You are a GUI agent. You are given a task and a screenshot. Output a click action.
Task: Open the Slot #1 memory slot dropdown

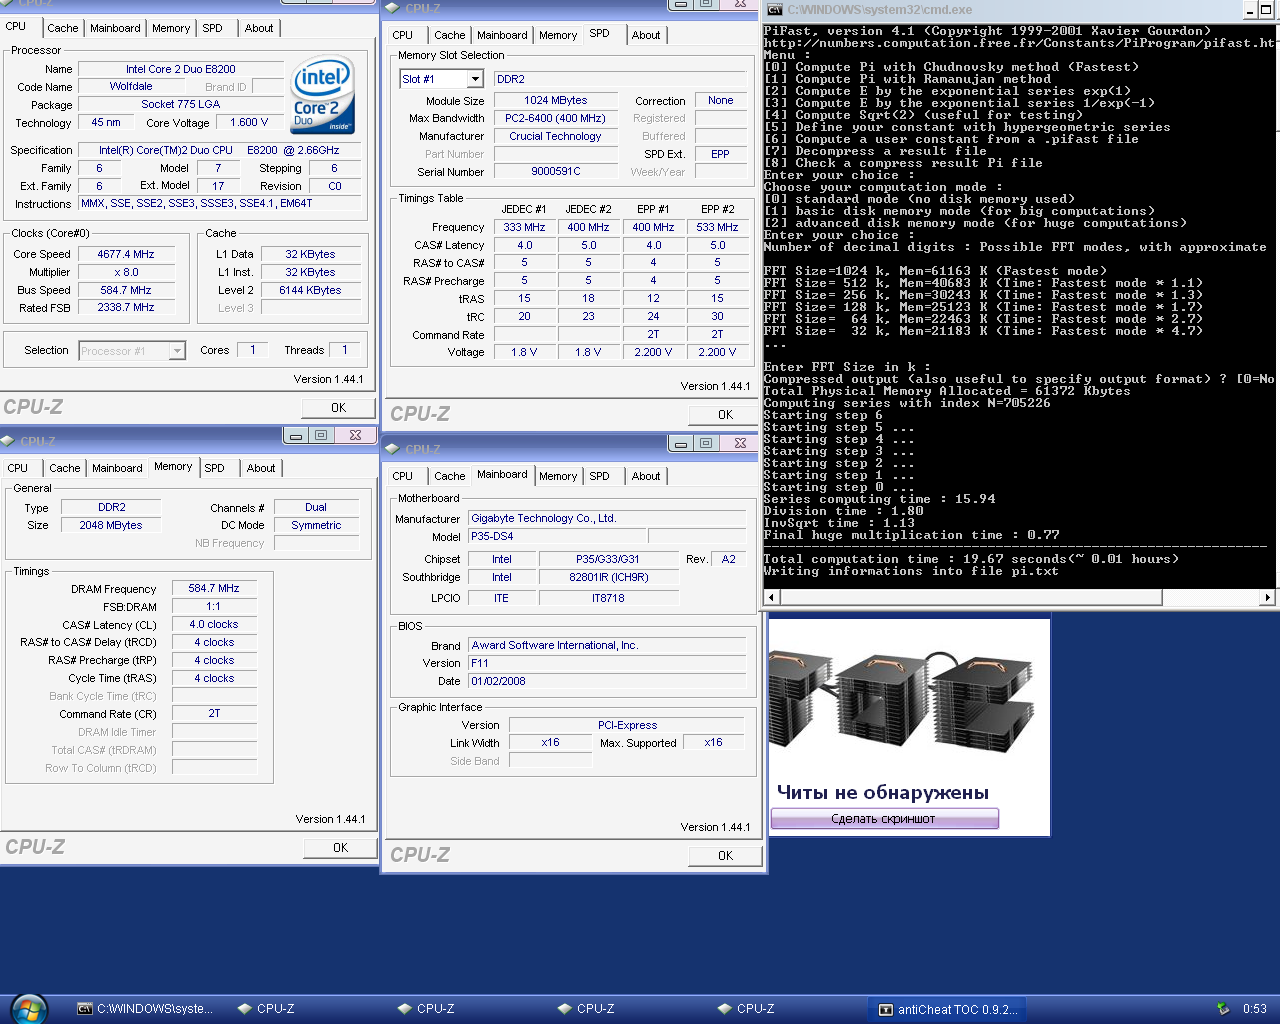[475, 79]
